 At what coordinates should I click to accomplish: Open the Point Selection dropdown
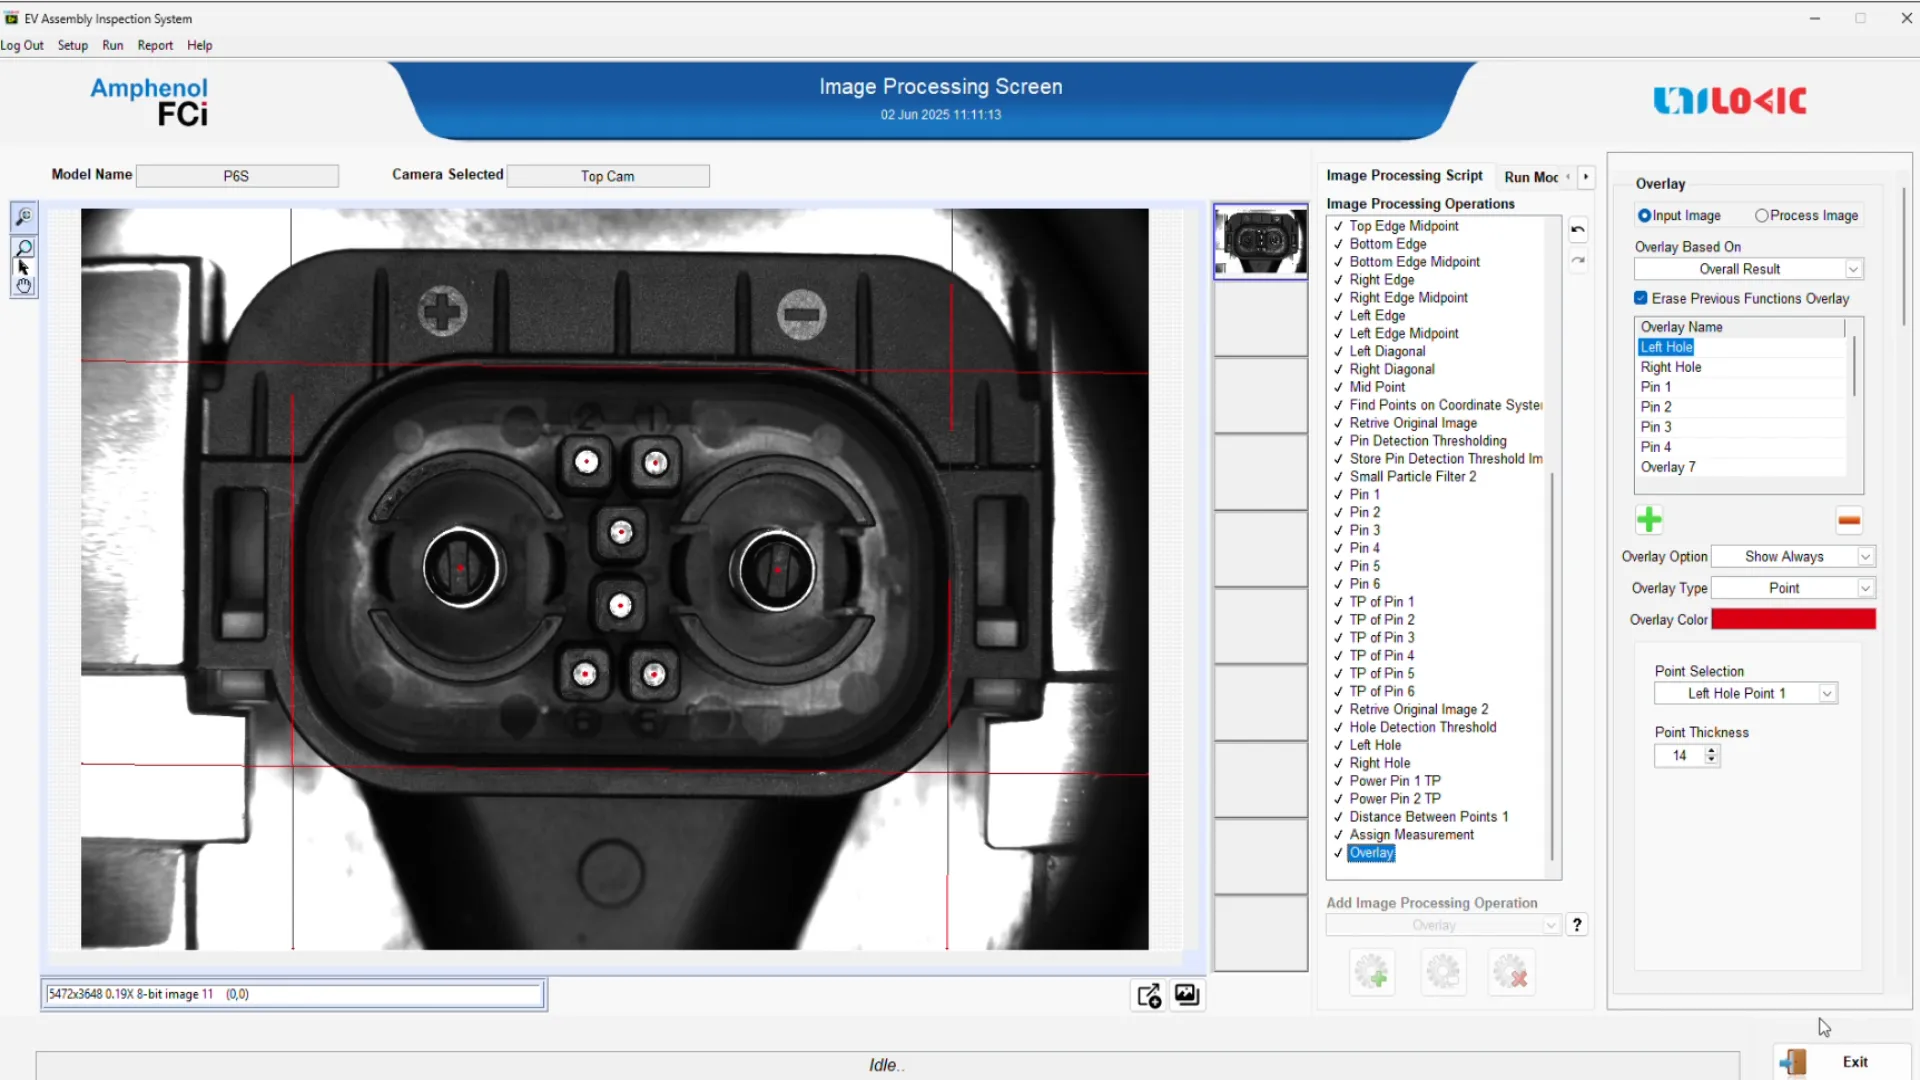(x=1827, y=693)
